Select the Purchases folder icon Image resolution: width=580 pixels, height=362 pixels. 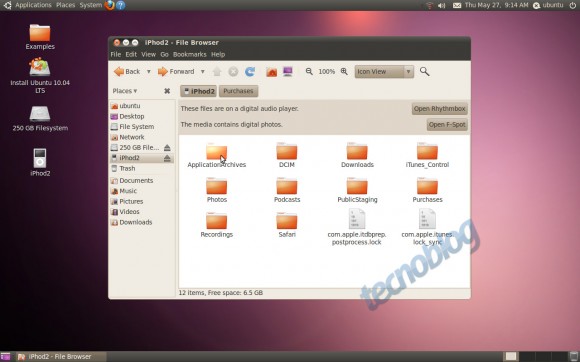tap(427, 190)
